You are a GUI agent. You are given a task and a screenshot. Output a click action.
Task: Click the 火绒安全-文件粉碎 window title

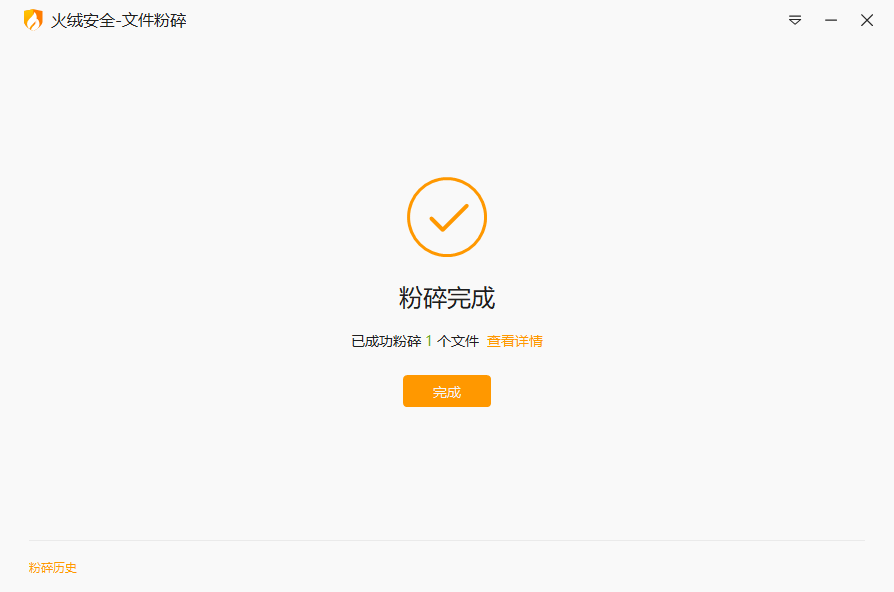pos(119,21)
